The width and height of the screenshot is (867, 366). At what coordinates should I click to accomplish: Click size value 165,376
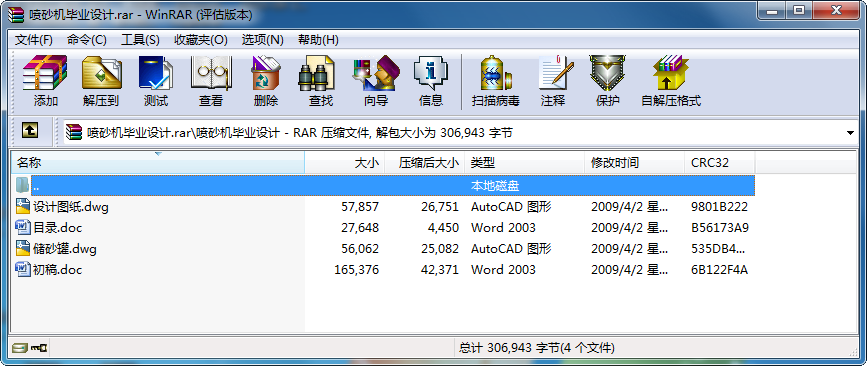(357, 270)
